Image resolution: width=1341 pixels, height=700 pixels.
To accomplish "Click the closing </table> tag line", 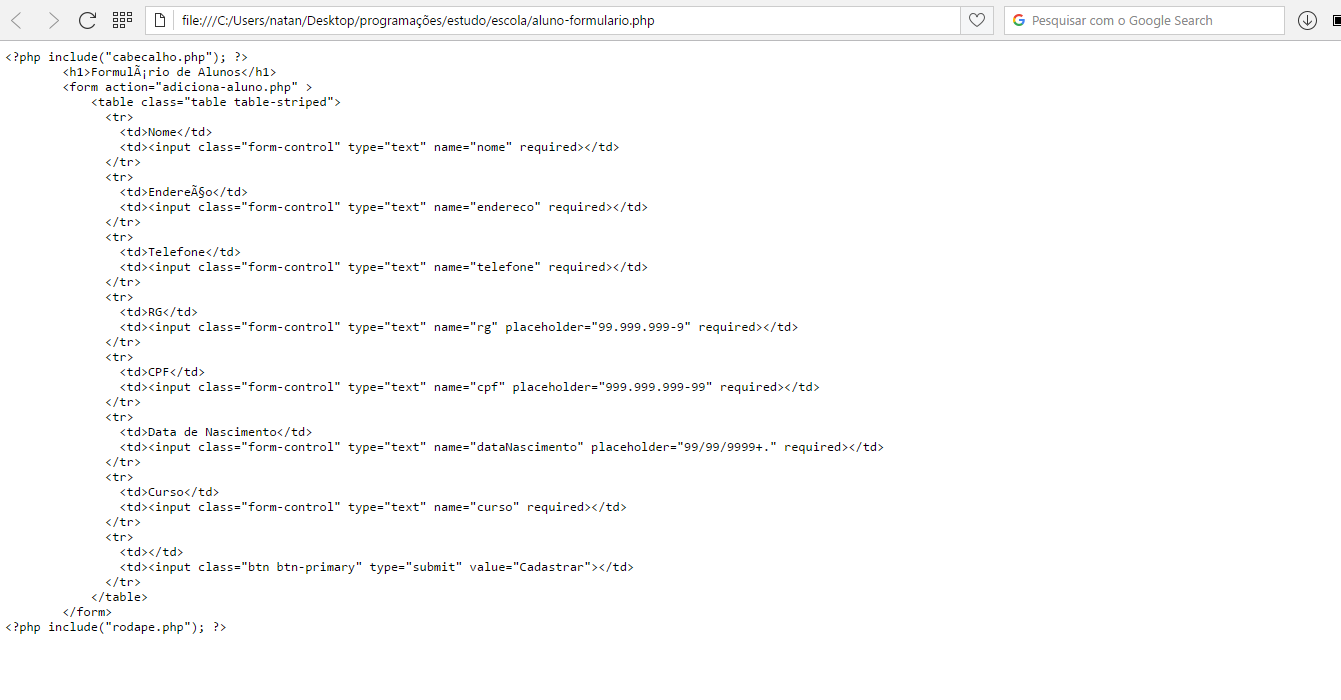I will (119, 597).
